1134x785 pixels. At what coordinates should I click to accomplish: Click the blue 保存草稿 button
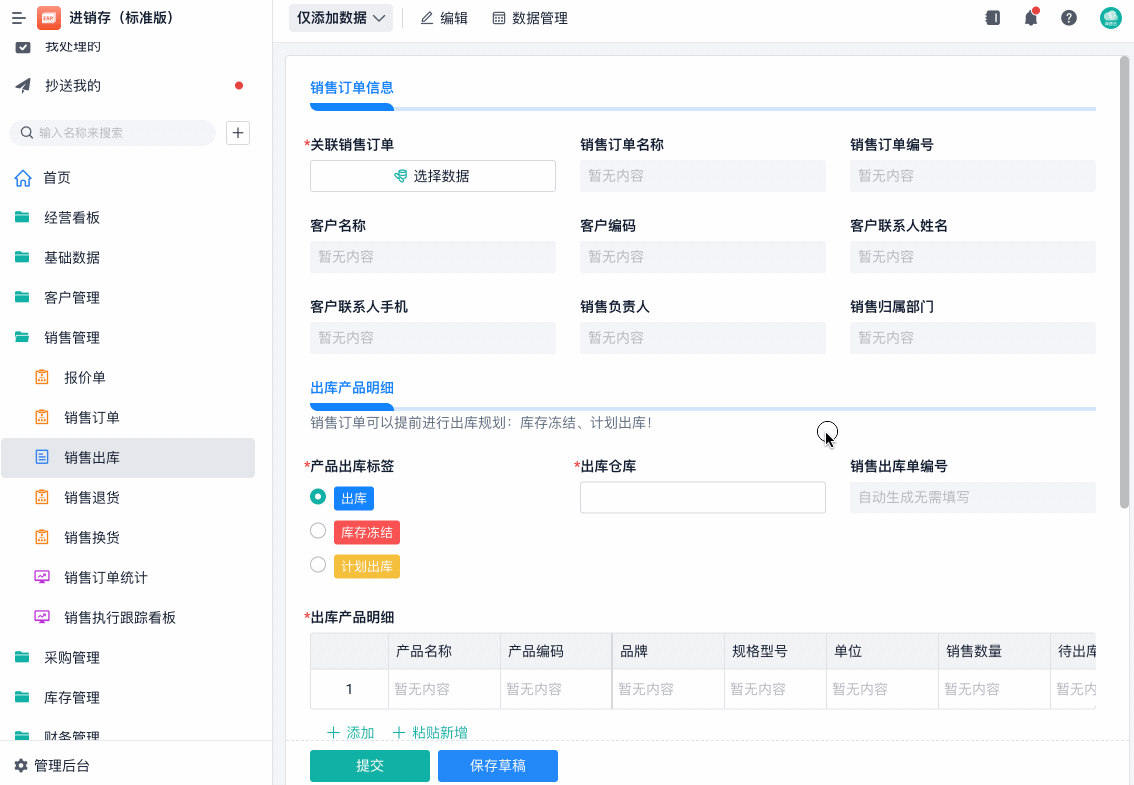click(x=498, y=765)
